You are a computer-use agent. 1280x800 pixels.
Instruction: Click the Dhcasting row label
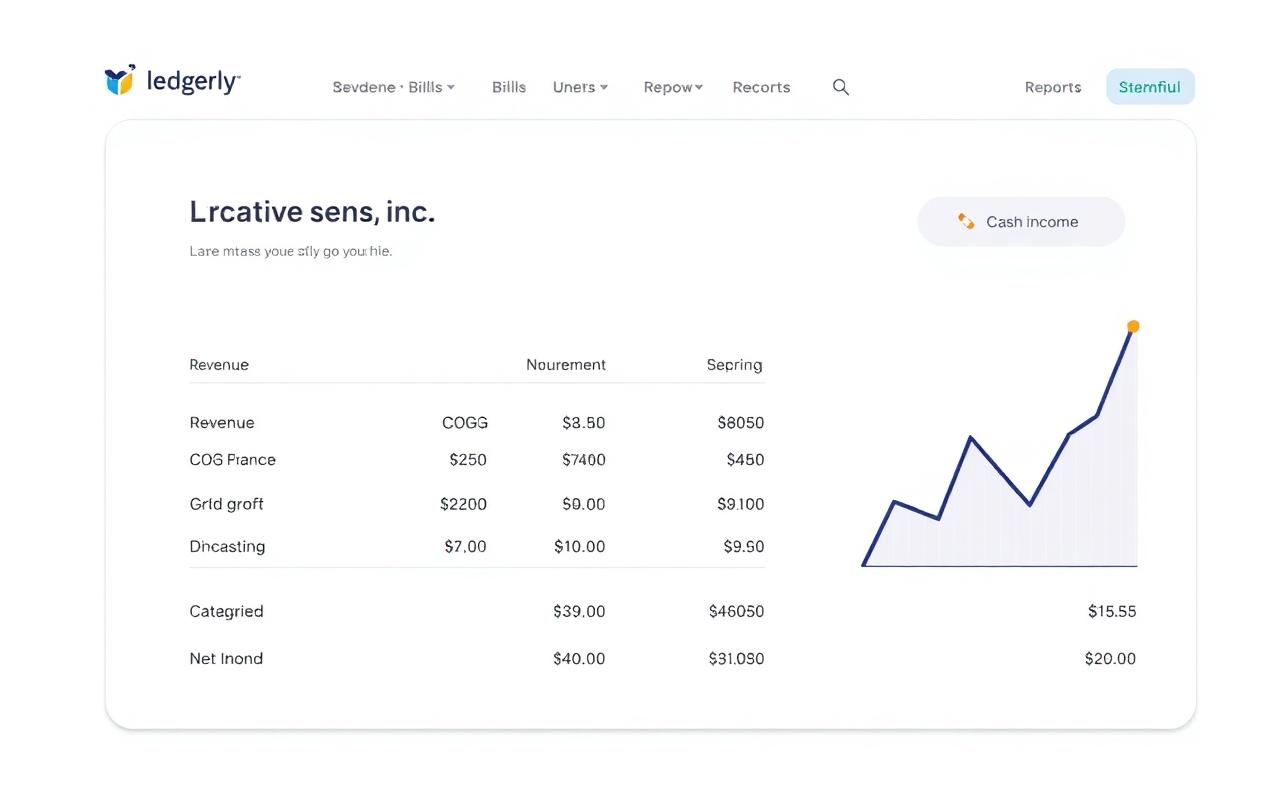pyautogui.click(x=227, y=546)
